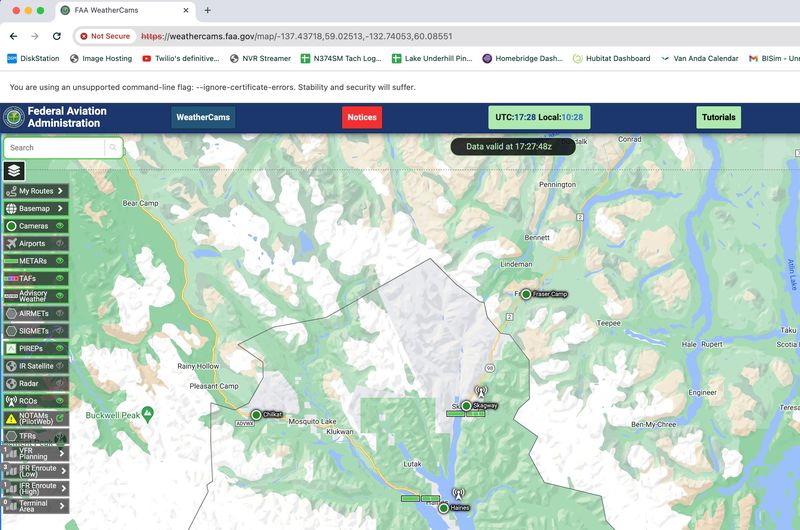
Task: Open Image Hosting bookmark link
Action: [x=101, y=59]
